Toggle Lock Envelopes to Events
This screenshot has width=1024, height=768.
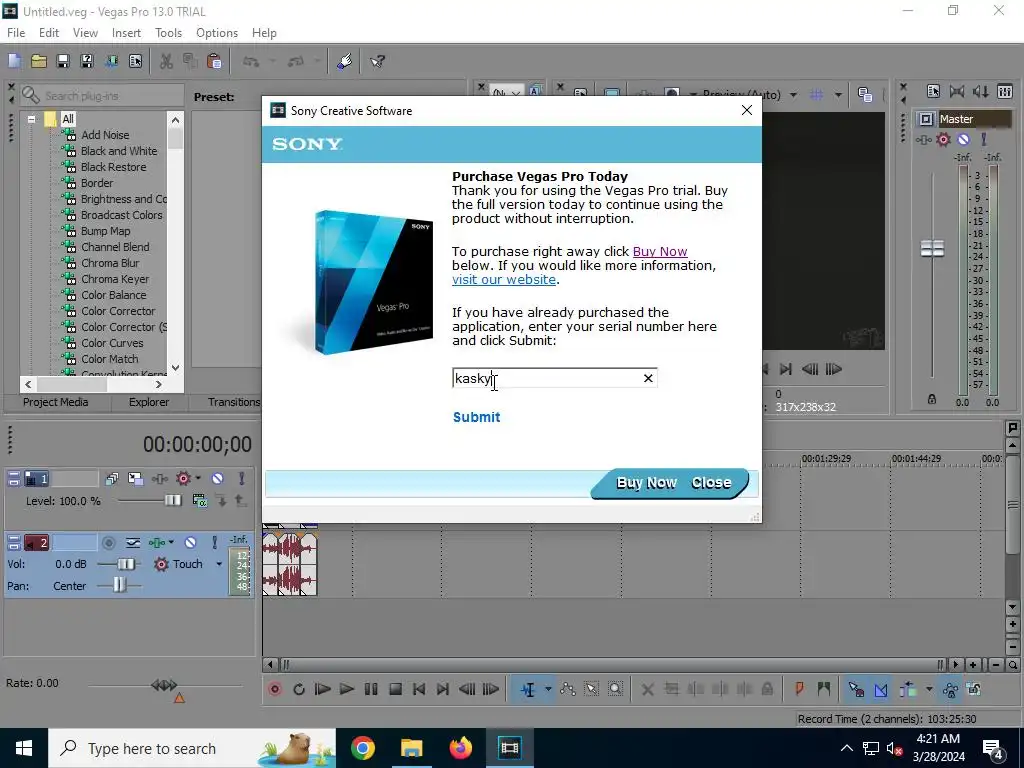(x=950, y=689)
